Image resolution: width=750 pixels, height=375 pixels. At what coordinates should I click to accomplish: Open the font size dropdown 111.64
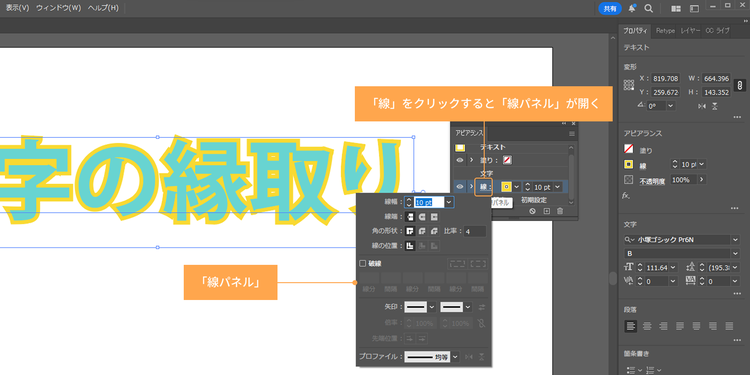coord(673,267)
